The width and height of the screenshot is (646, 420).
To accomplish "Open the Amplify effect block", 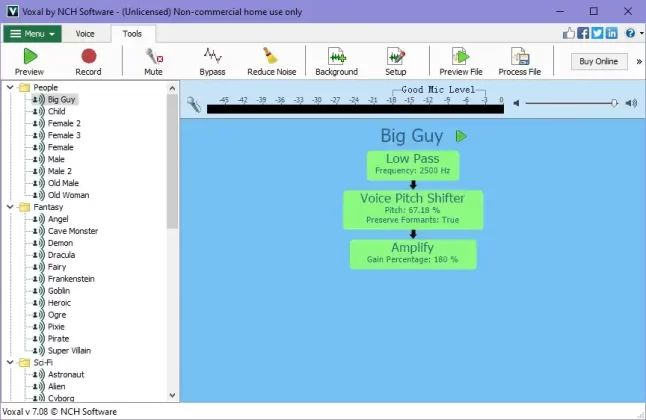I will click(x=413, y=254).
